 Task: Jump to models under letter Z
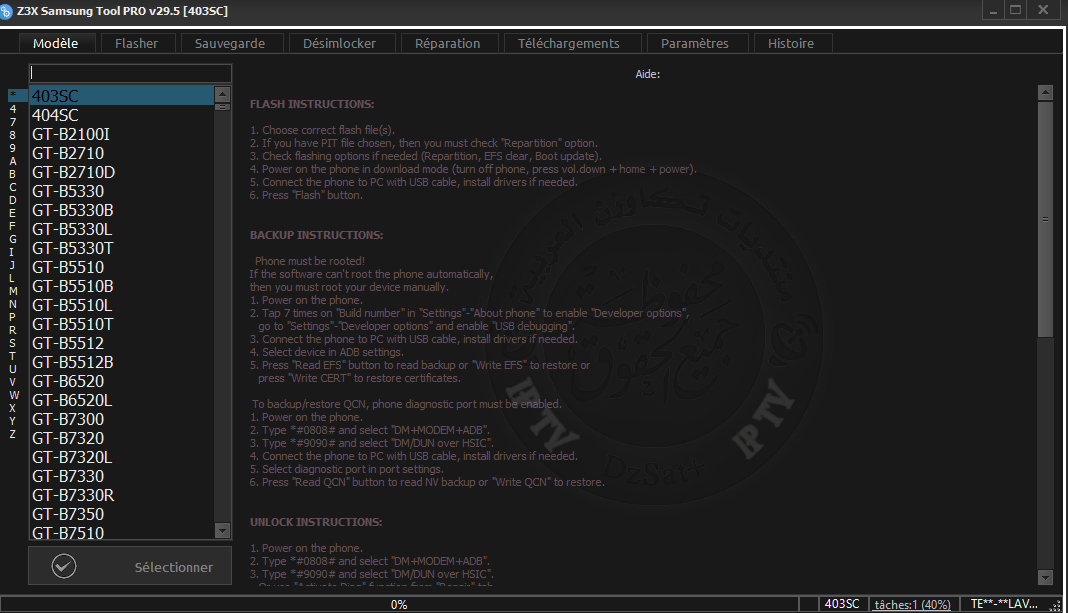point(13,435)
